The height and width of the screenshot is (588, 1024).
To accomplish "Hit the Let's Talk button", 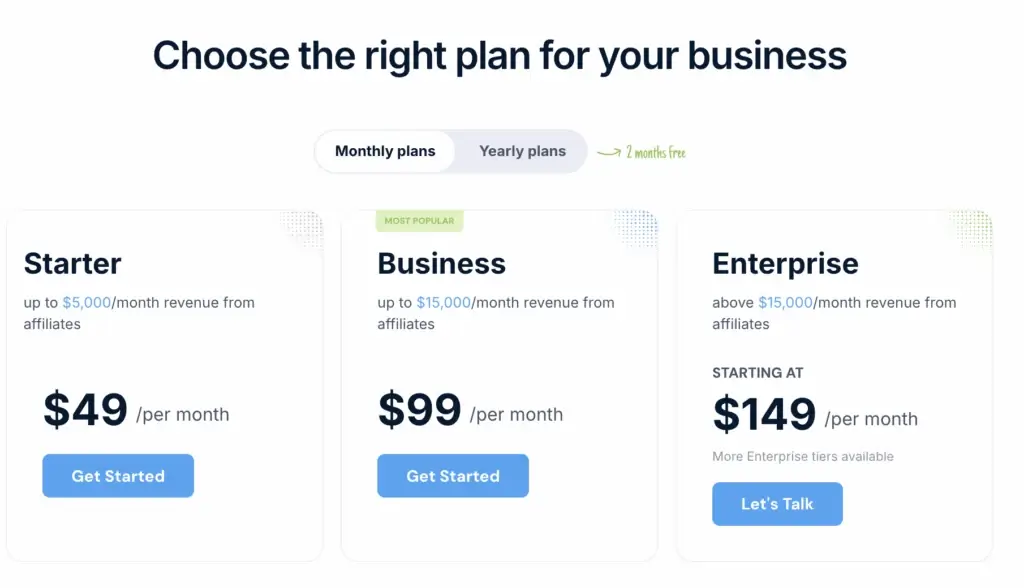I will [777, 504].
